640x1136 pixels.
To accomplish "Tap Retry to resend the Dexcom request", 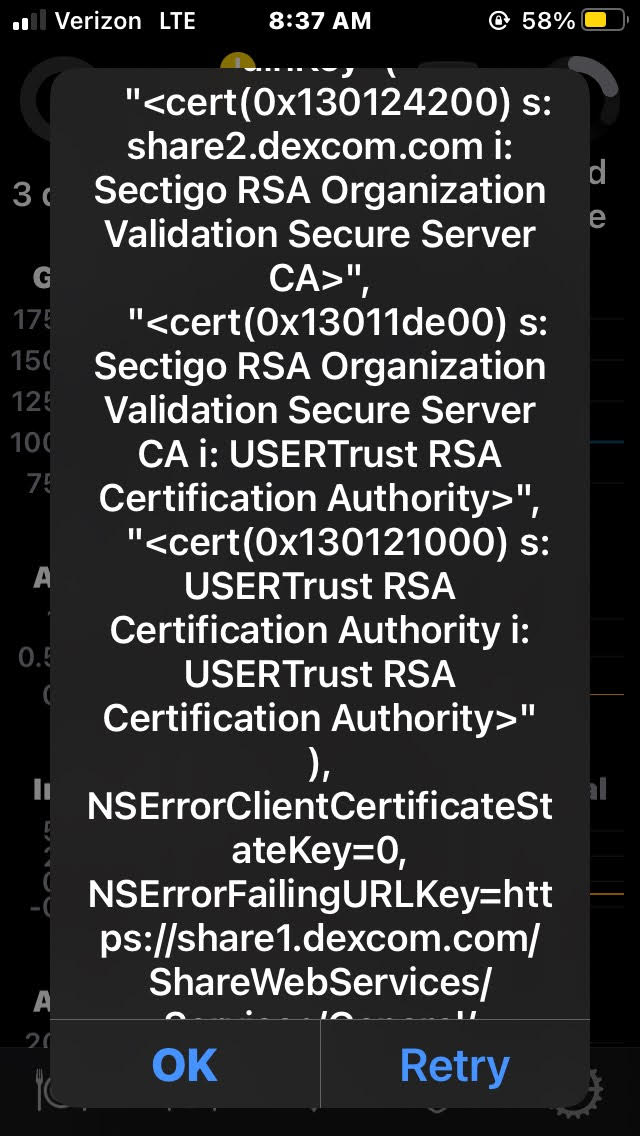I will click(455, 1065).
